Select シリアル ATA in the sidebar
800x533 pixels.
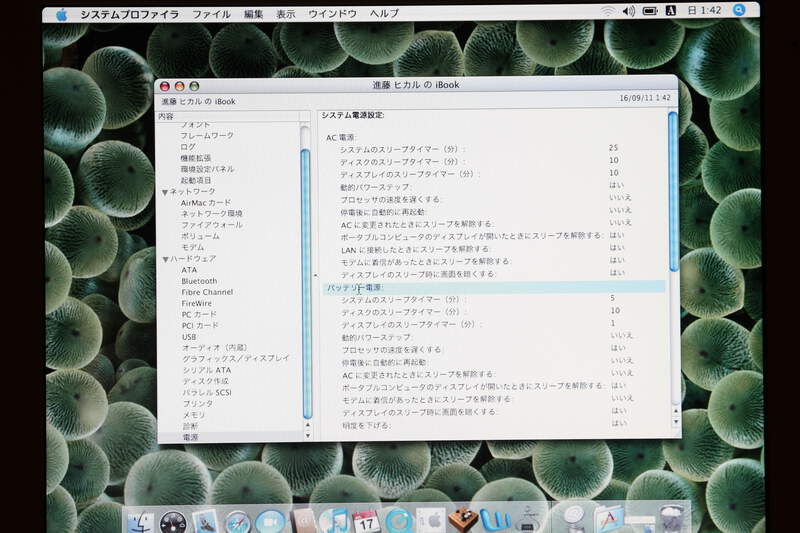[207, 370]
